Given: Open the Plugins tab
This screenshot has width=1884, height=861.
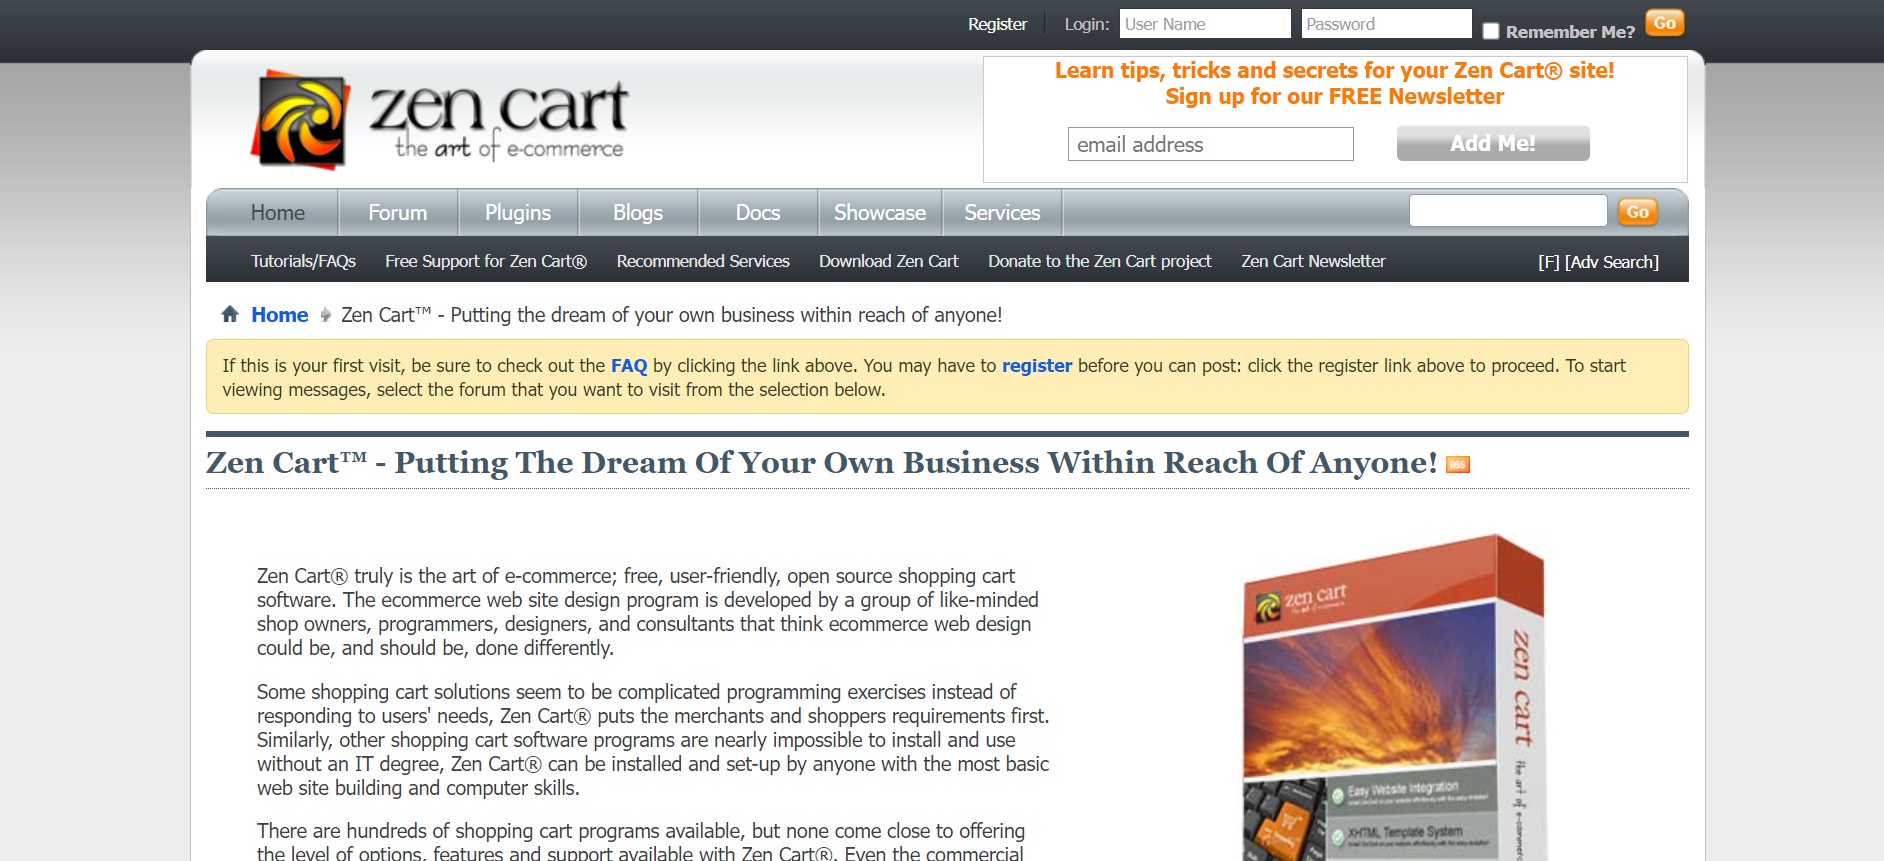Looking at the screenshot, I should (x=518, y=212).
